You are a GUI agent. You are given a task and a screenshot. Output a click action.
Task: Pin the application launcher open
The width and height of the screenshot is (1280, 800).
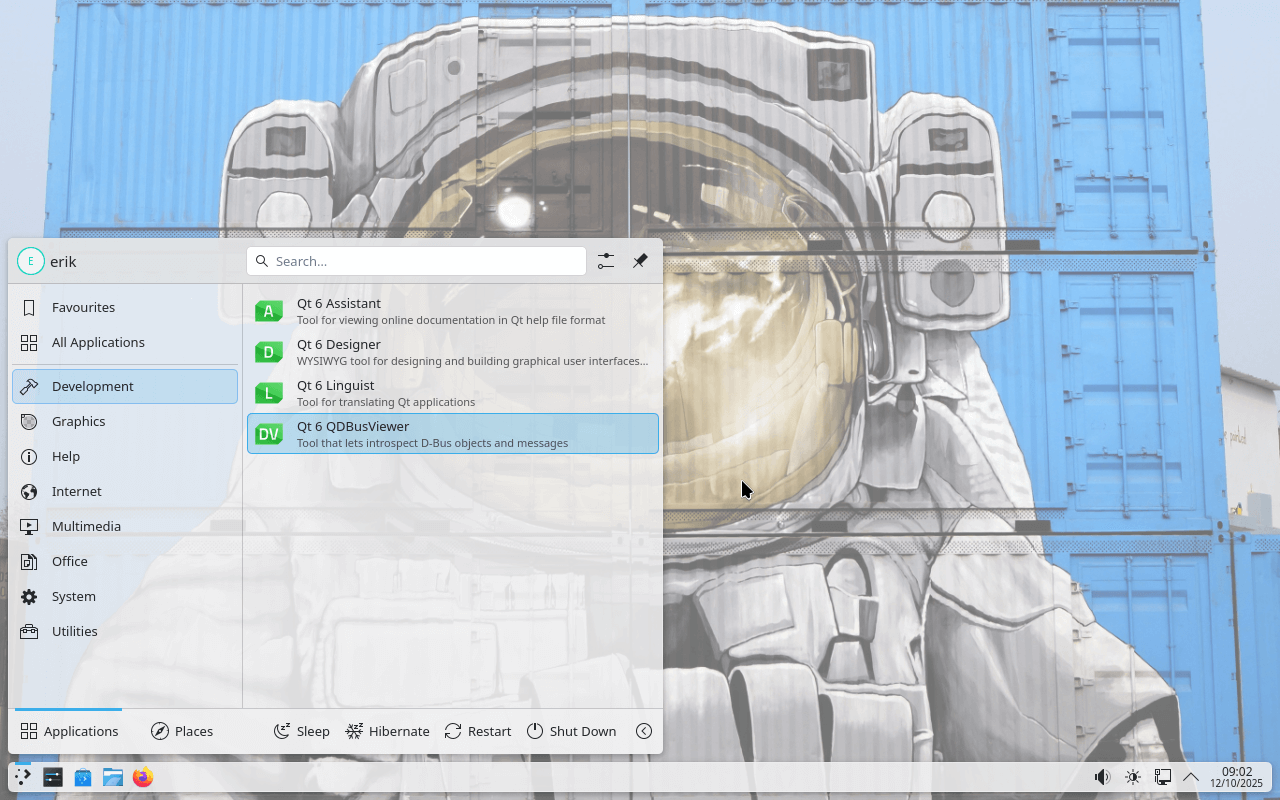640,261
